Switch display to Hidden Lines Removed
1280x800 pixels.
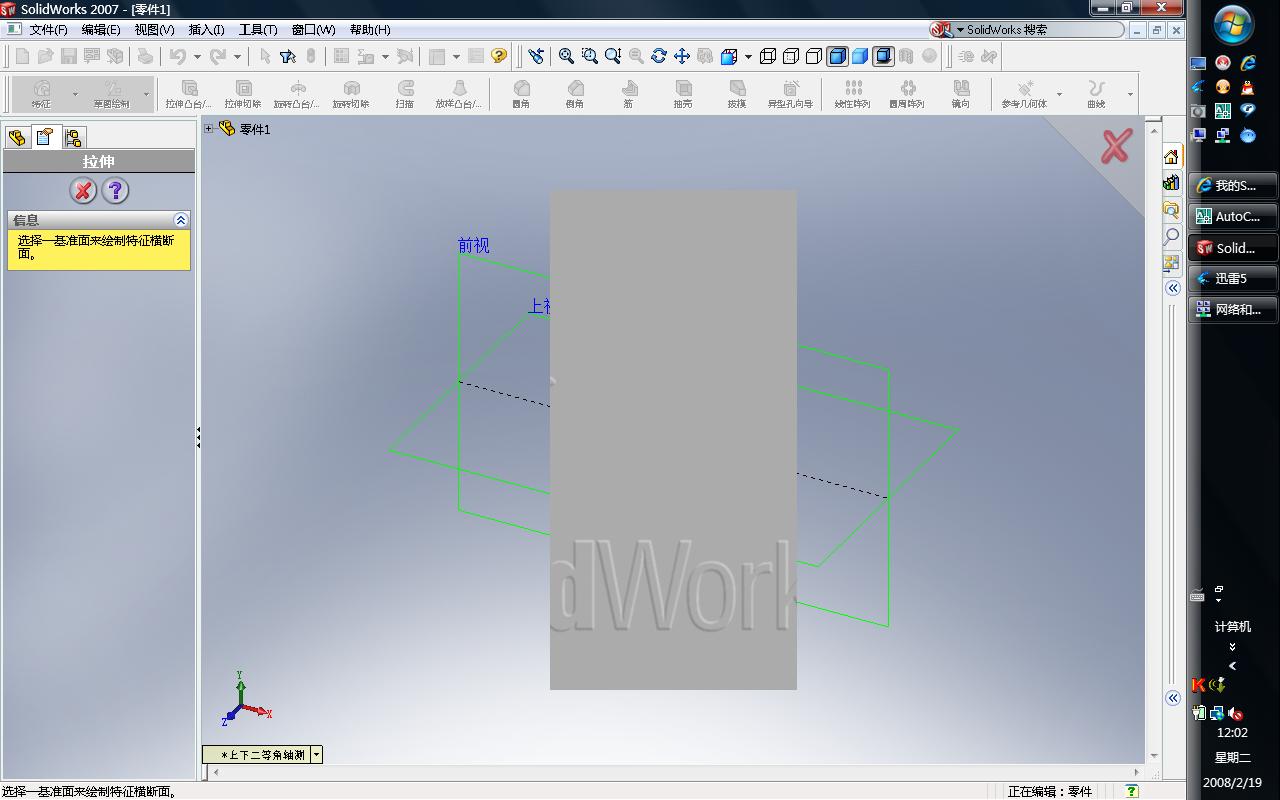click(814, 56)
